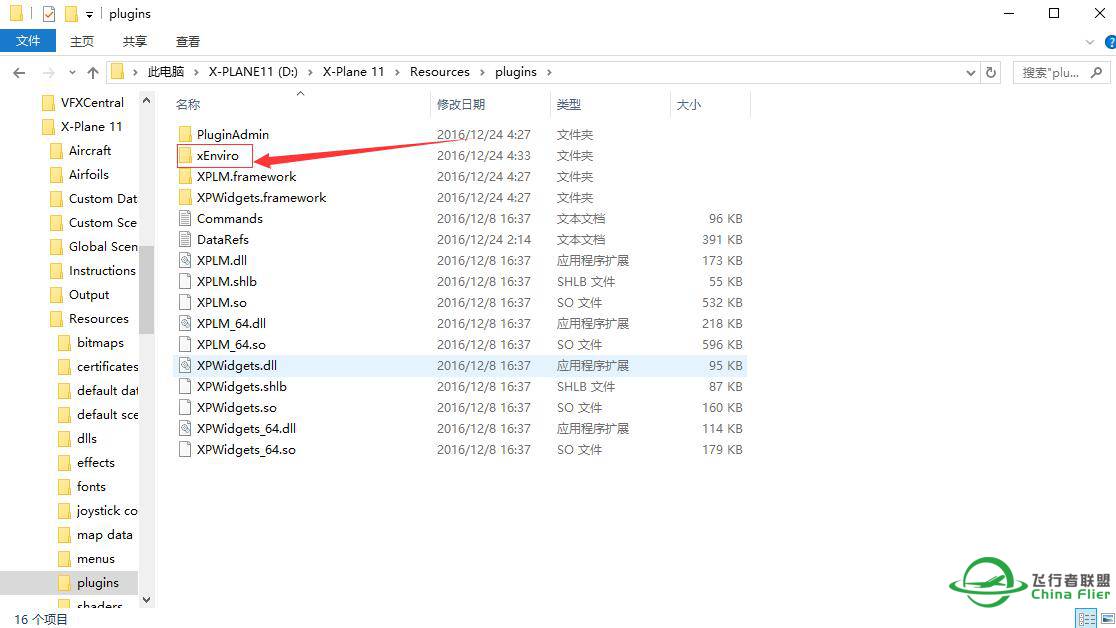Select XPLM.framework folder icon
Image resolution: width=1116 pixels, height=628 pixels.
coord(185,176)
